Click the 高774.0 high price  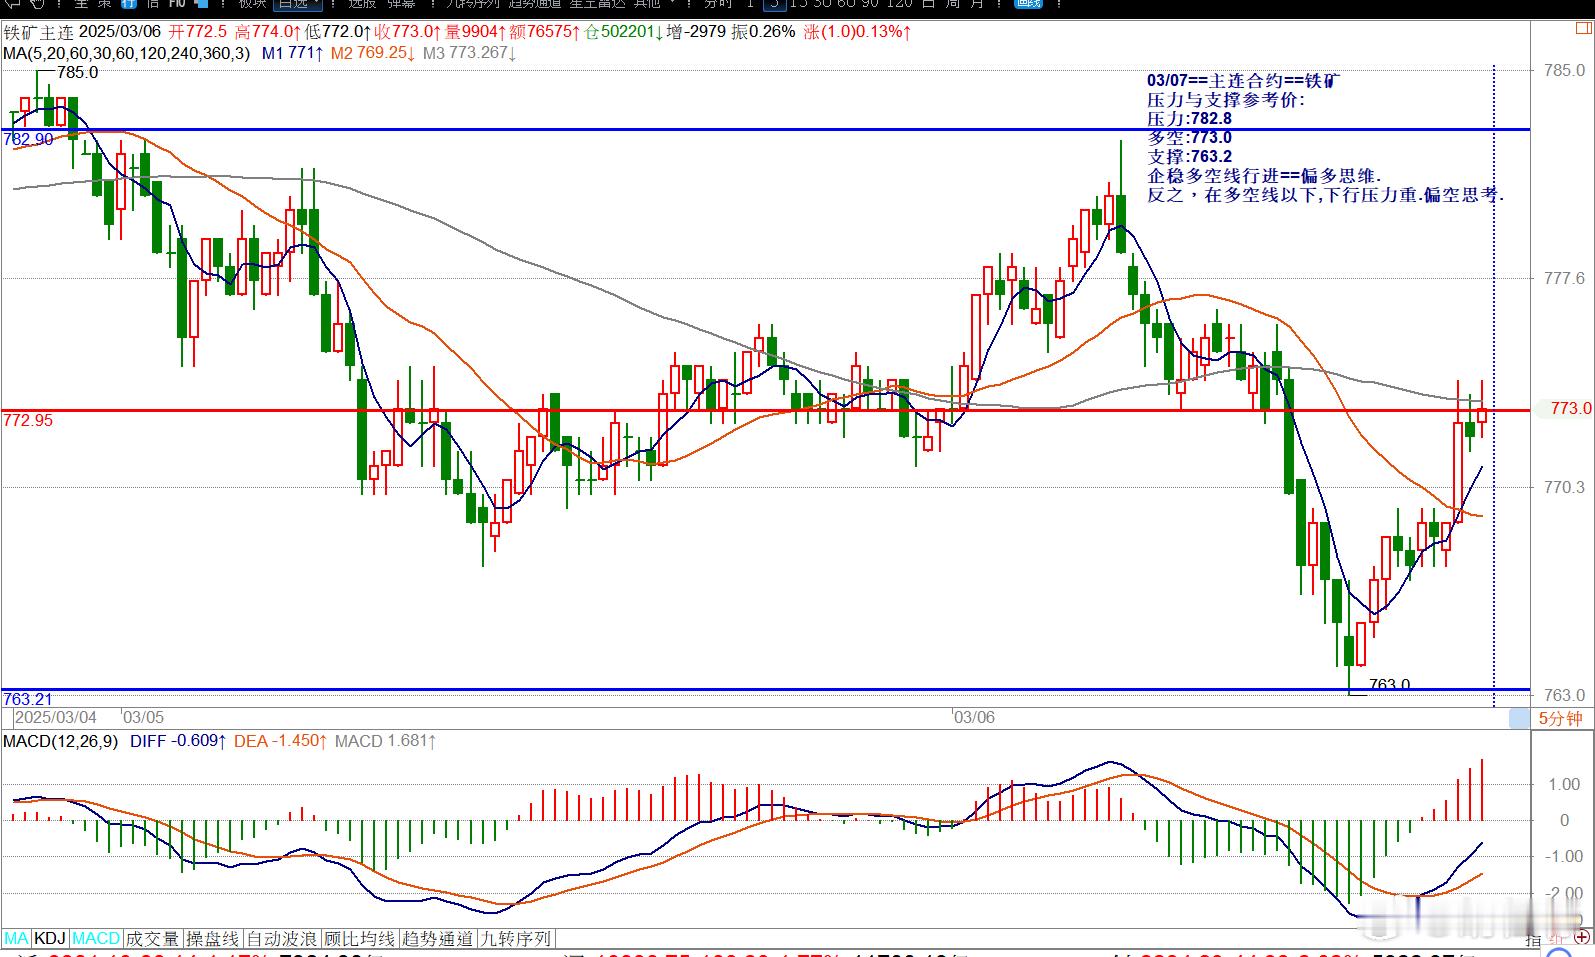click(x=268, y=32)
